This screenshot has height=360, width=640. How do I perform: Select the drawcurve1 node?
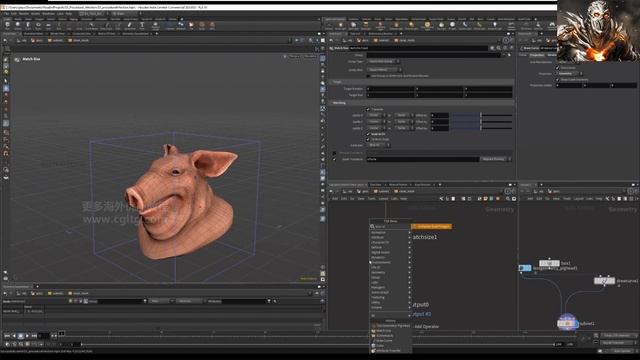604,281
